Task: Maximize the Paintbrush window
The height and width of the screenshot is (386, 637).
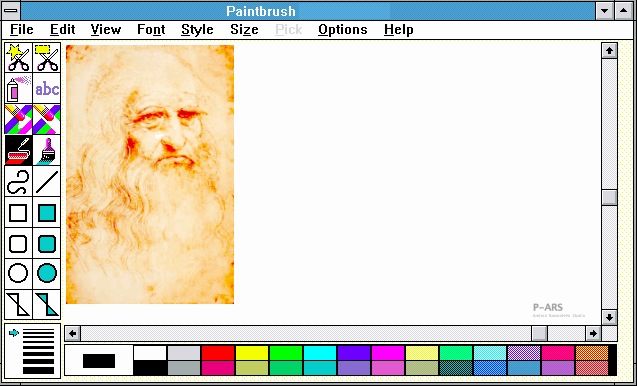Action: coord(624,11)
